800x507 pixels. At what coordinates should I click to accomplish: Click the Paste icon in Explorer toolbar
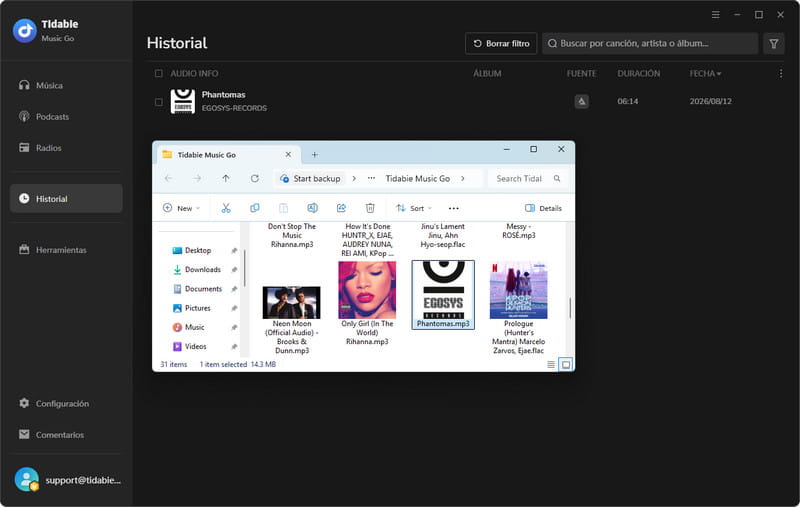(x=283, y=208)
